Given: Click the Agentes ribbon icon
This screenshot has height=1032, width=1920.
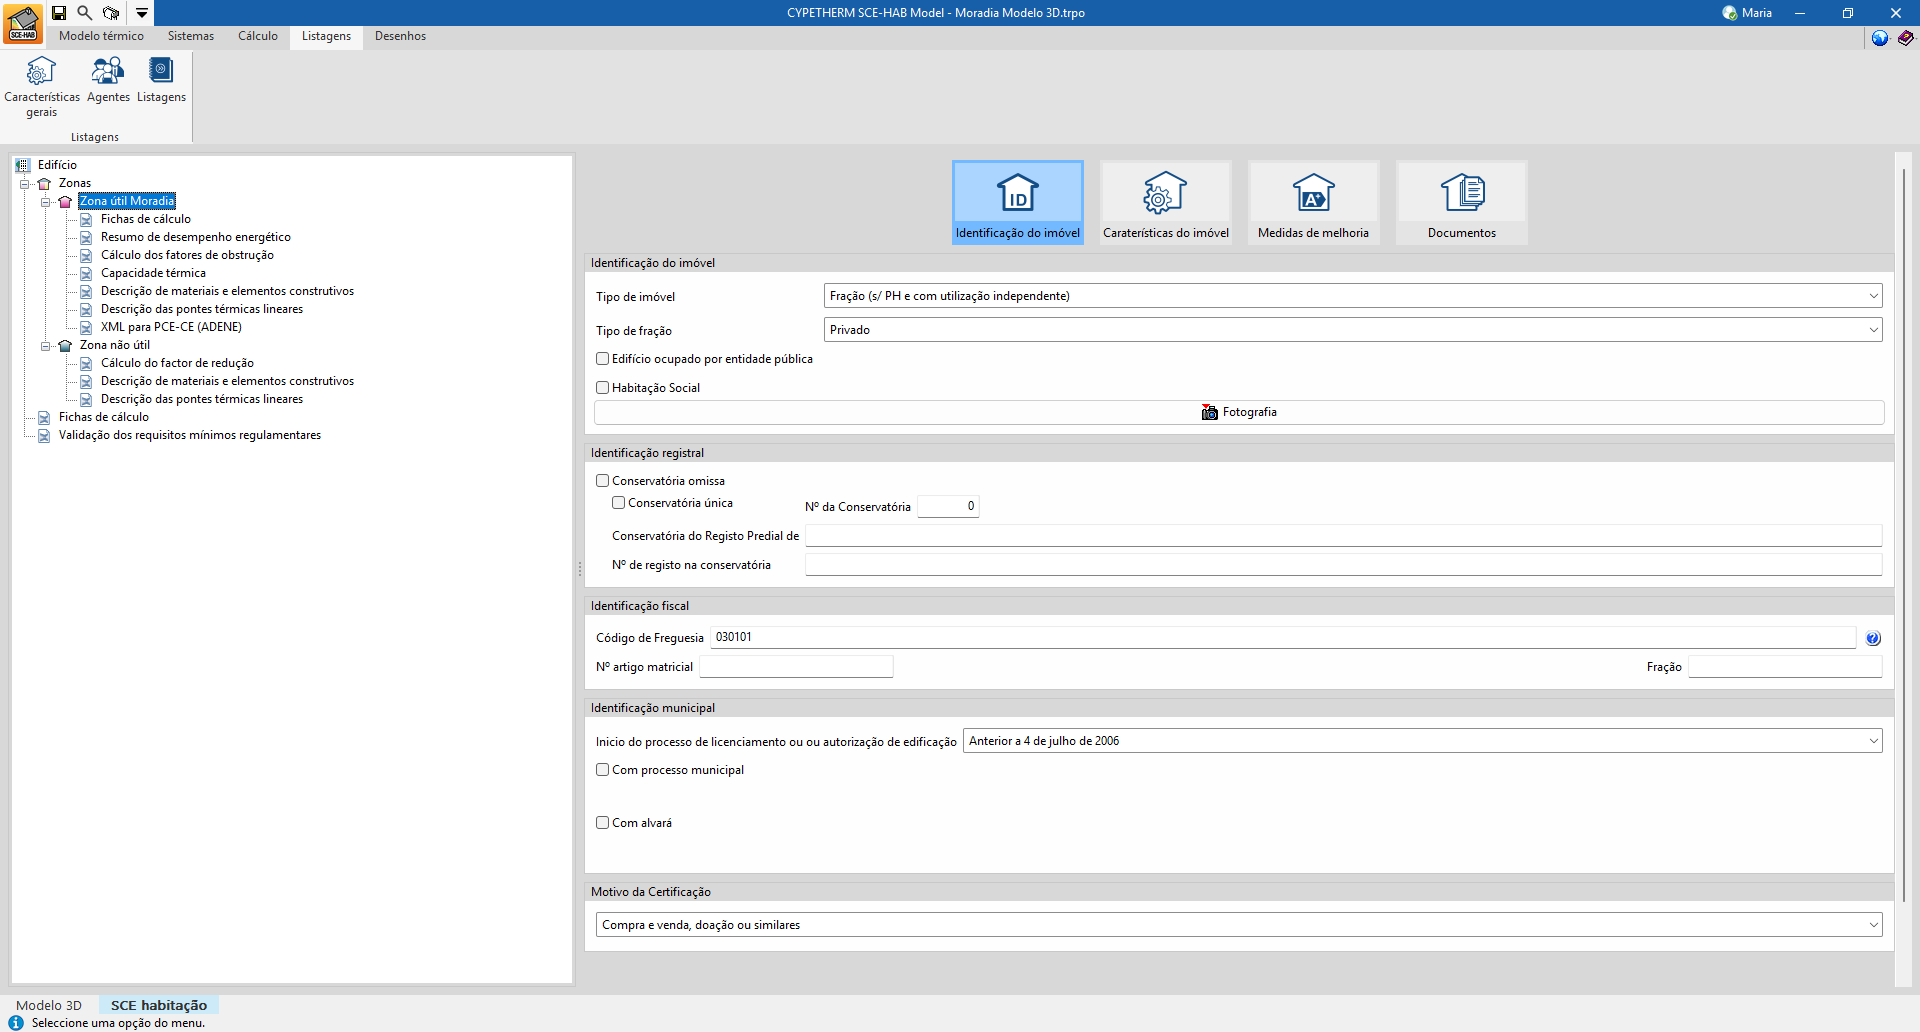Looking at the screenshot, I should tap(108, 80).
